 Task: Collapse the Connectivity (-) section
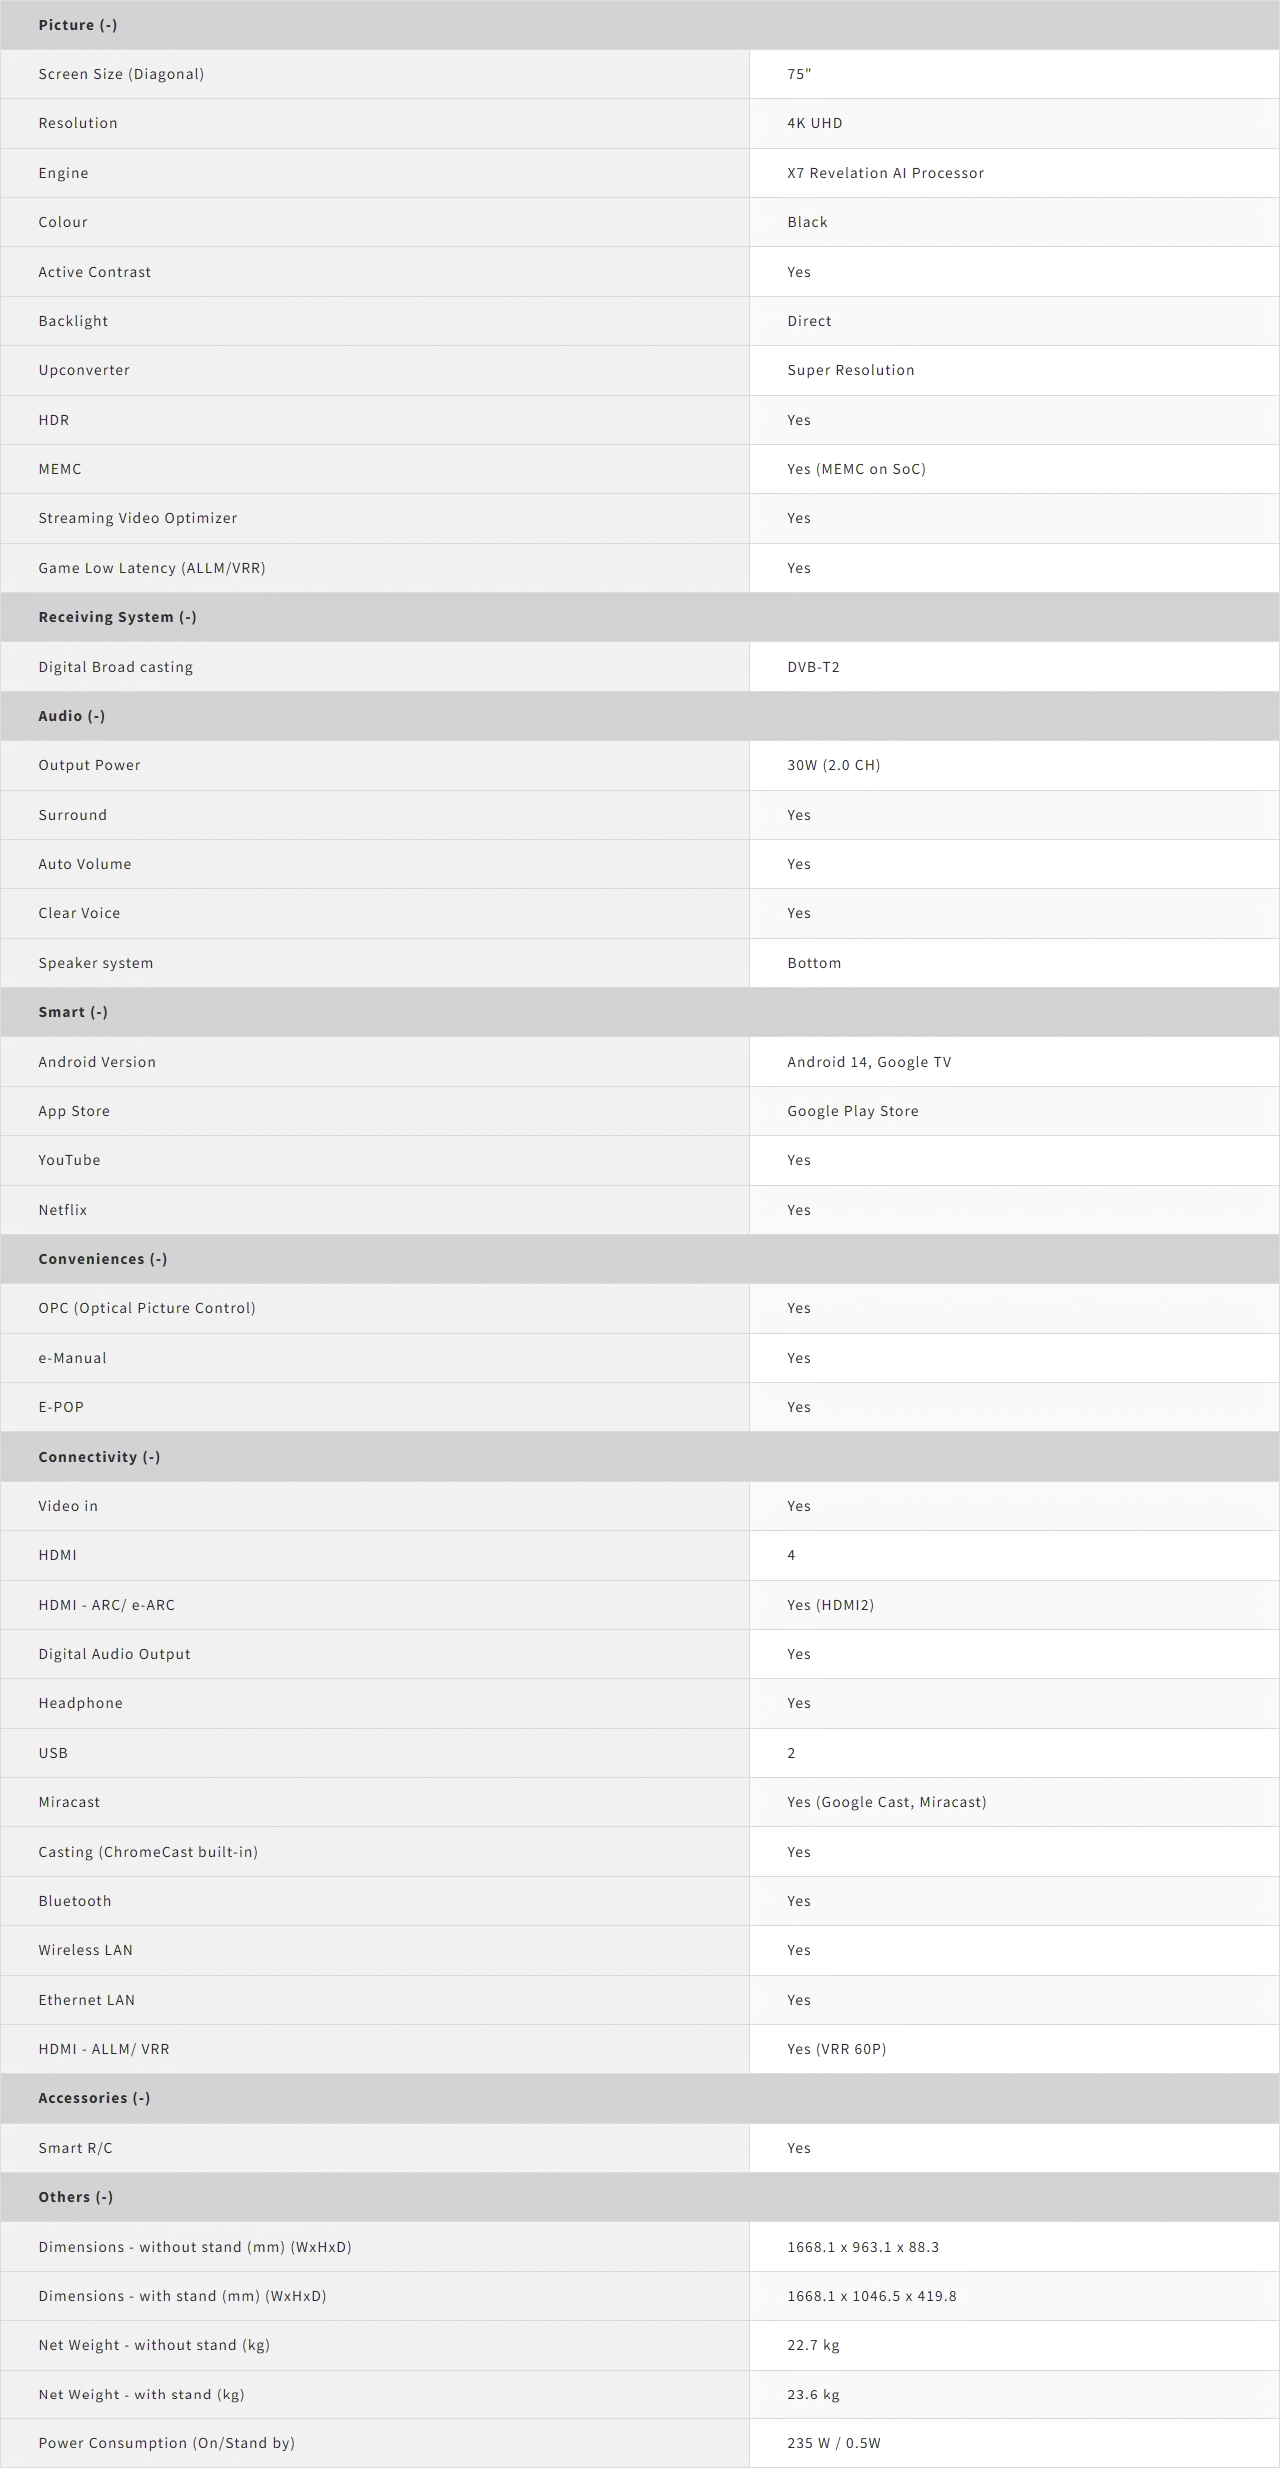pos(99,1457)
